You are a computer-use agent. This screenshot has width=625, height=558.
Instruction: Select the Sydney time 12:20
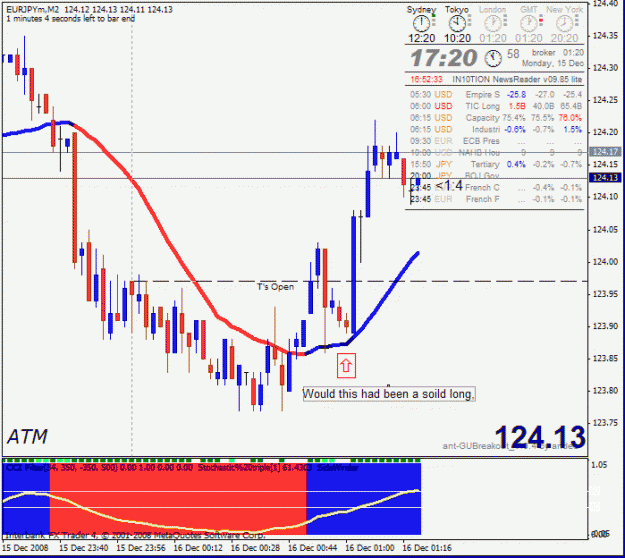pyautogui.click(x=421, y=38)
